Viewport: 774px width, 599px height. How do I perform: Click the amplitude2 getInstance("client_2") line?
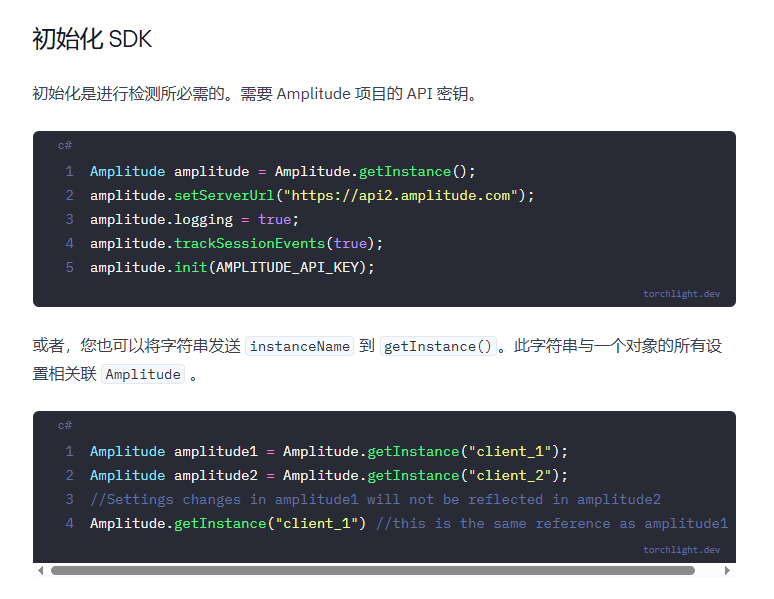(329, 476)
